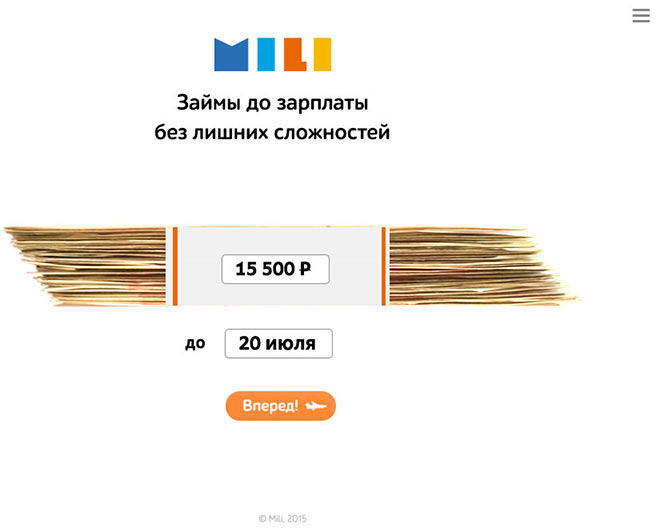Open the hamburger menu
The width and height of the screenshot is (656, 528).
coord(641,15)
